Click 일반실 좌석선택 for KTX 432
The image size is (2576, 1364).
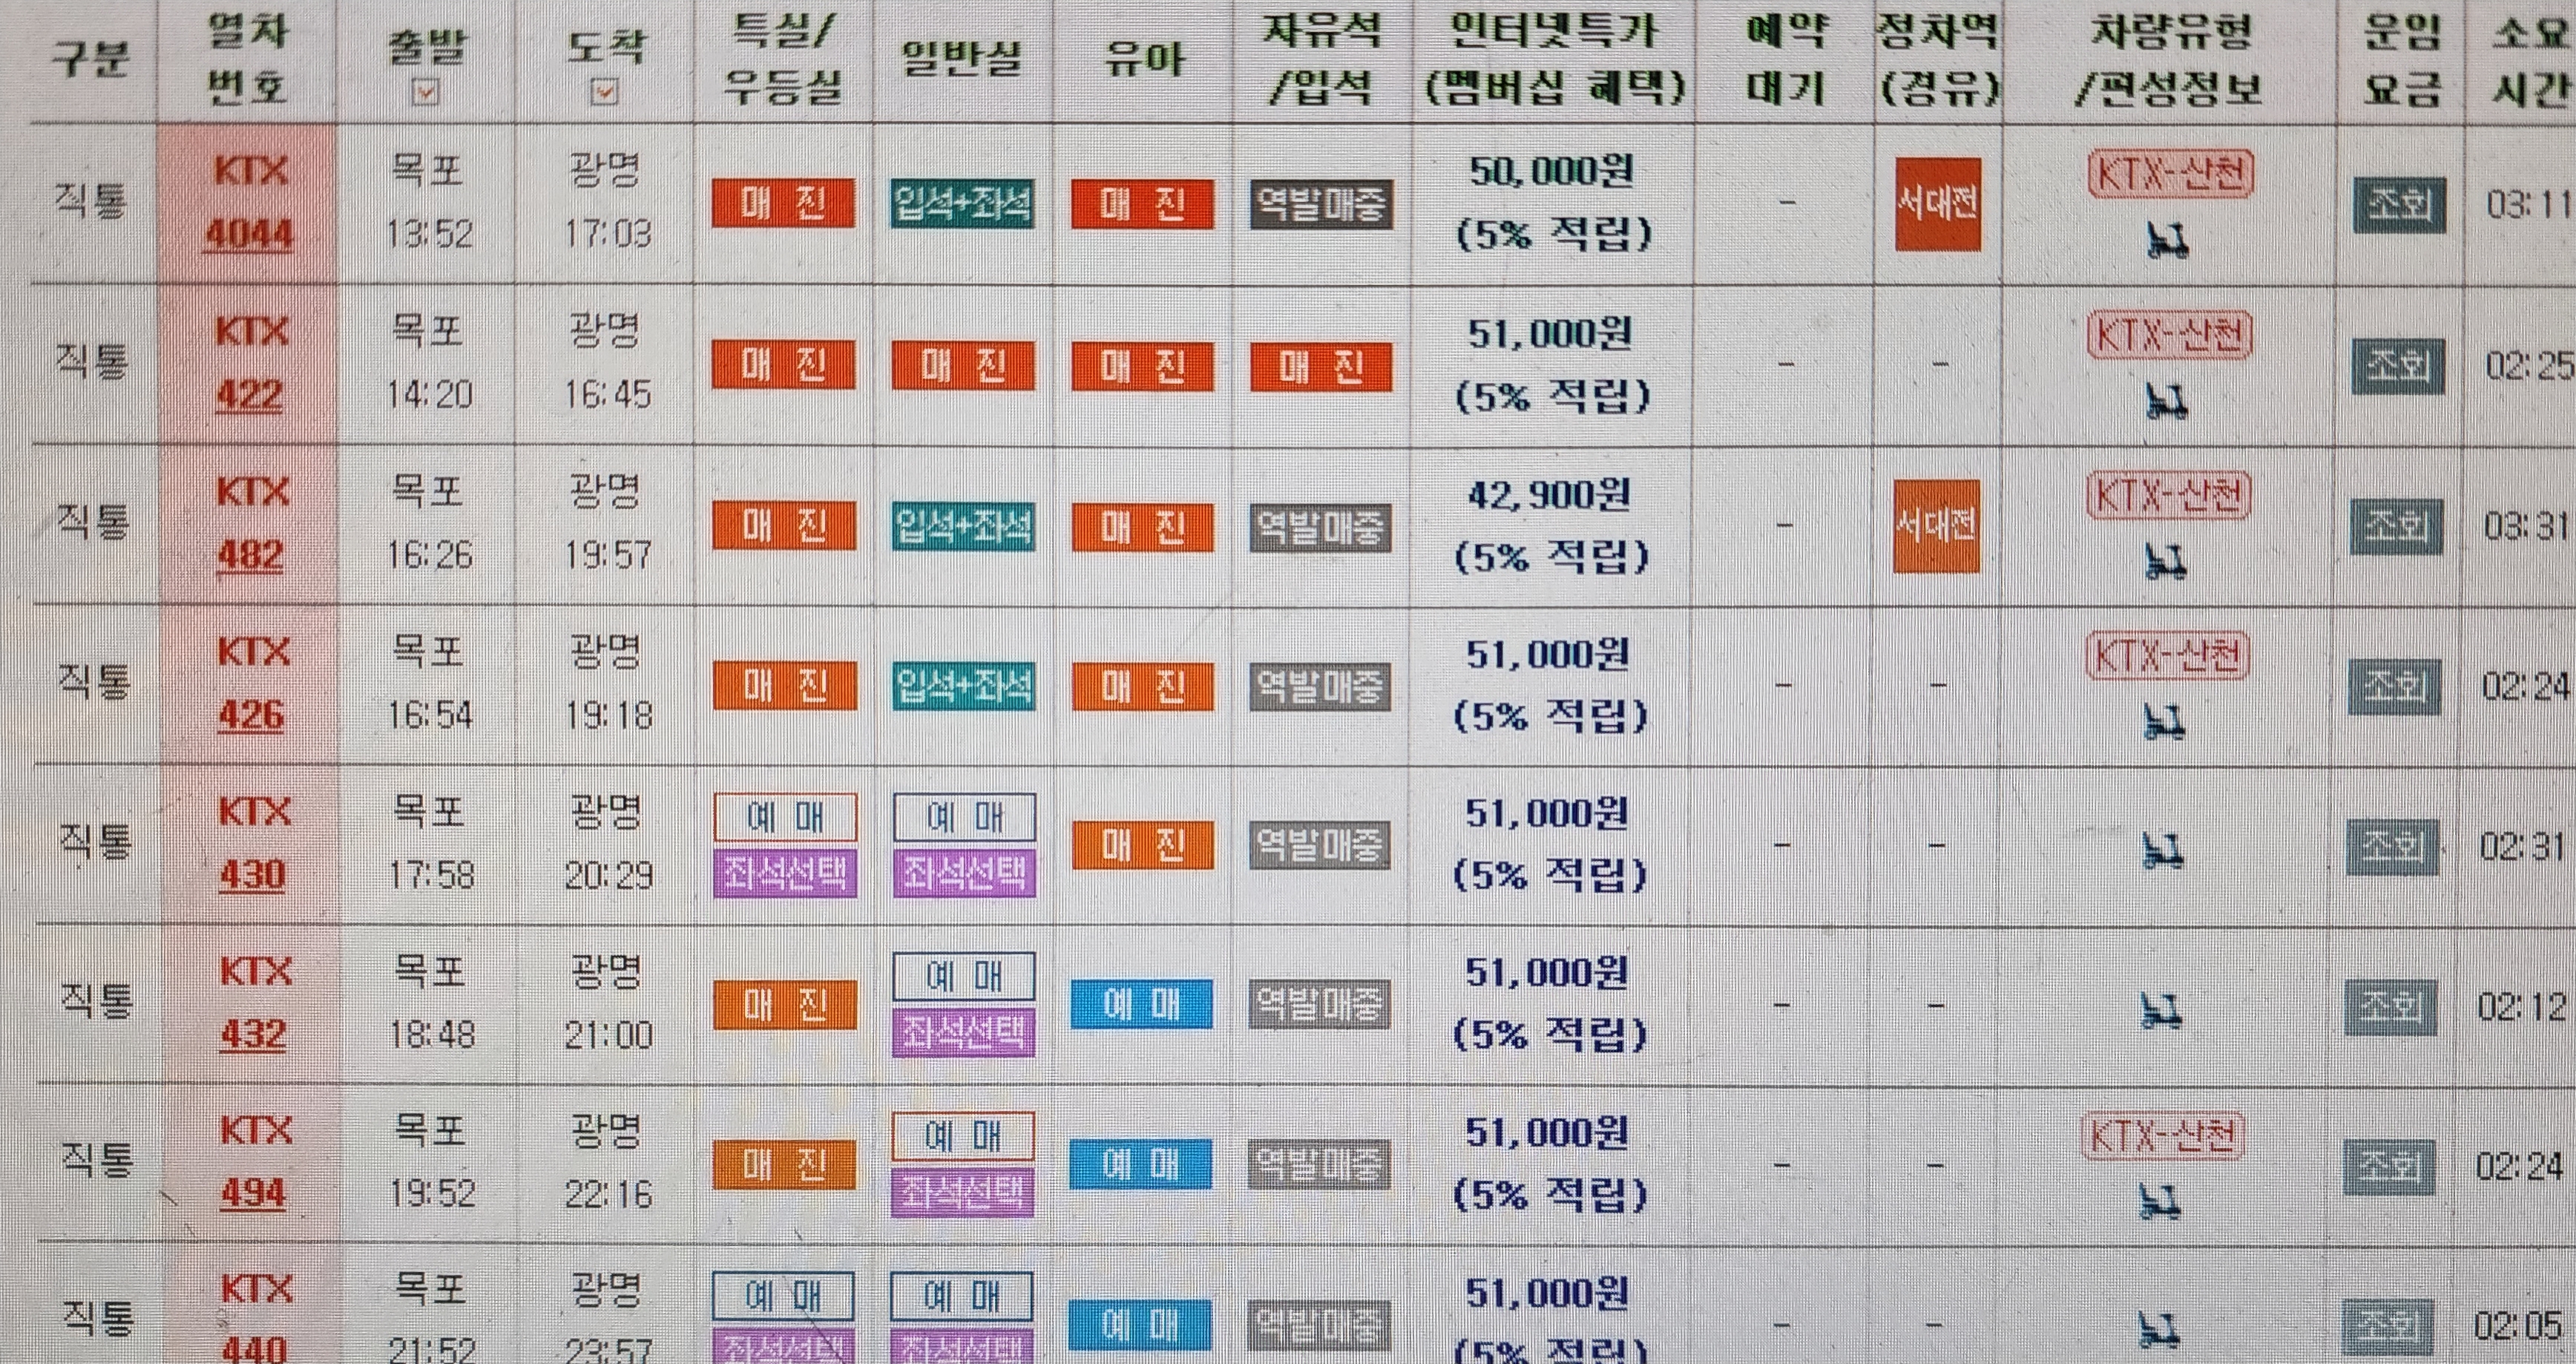click(964, 1033)
